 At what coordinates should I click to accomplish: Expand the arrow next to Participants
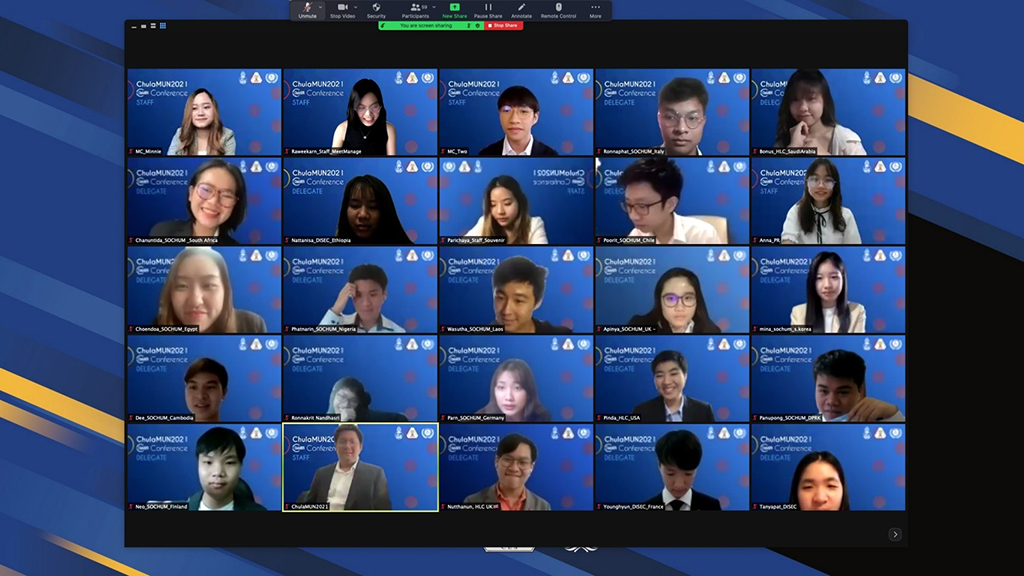click(x=431, y=7)
